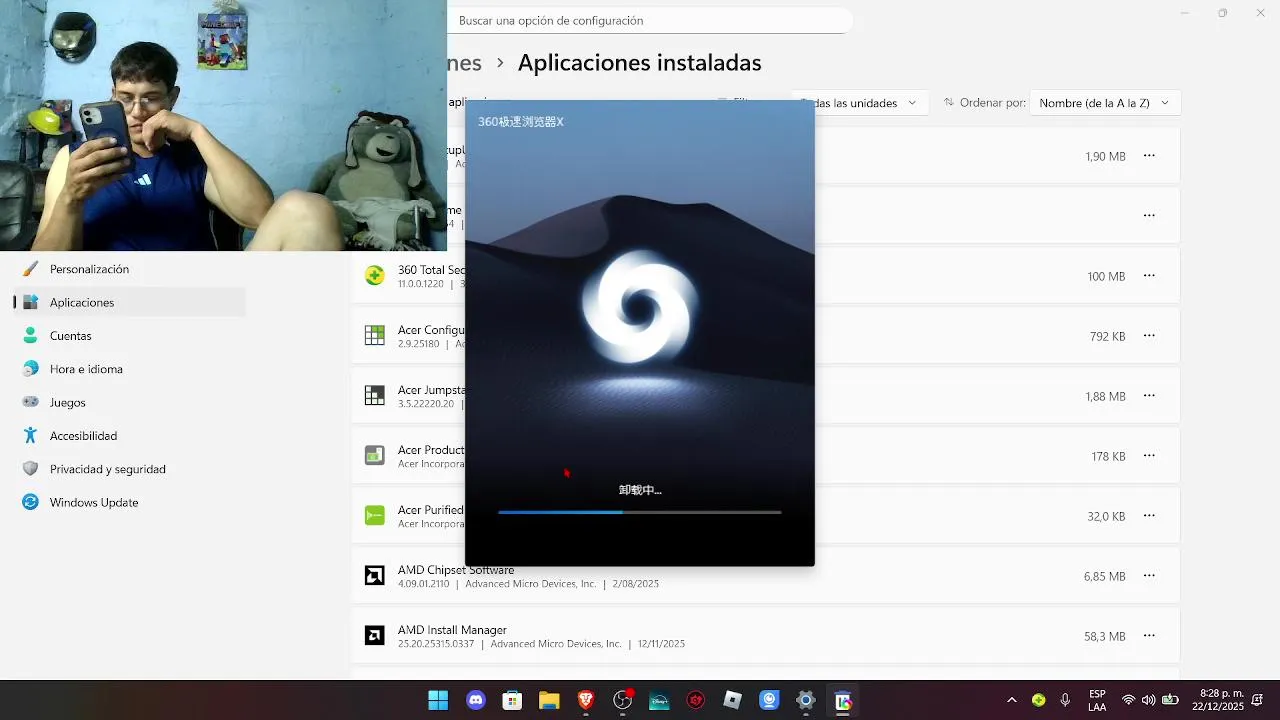Select Aplicaciones in the sidebar
Viewport: 1280px width, 720px height.
coord(130,302)
